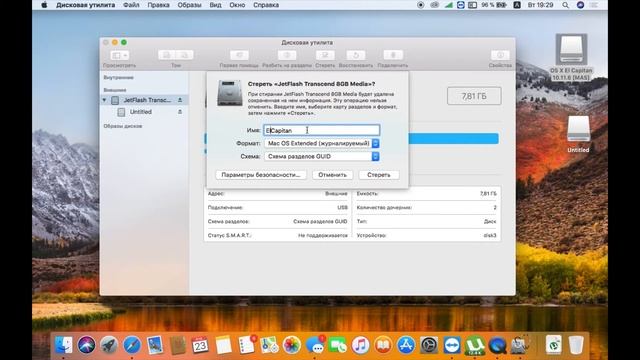The height and width of the screenshot is (360, 640).
Task: Open the Просмотреть view dropdown in toolbar
Action: (120, 55)
